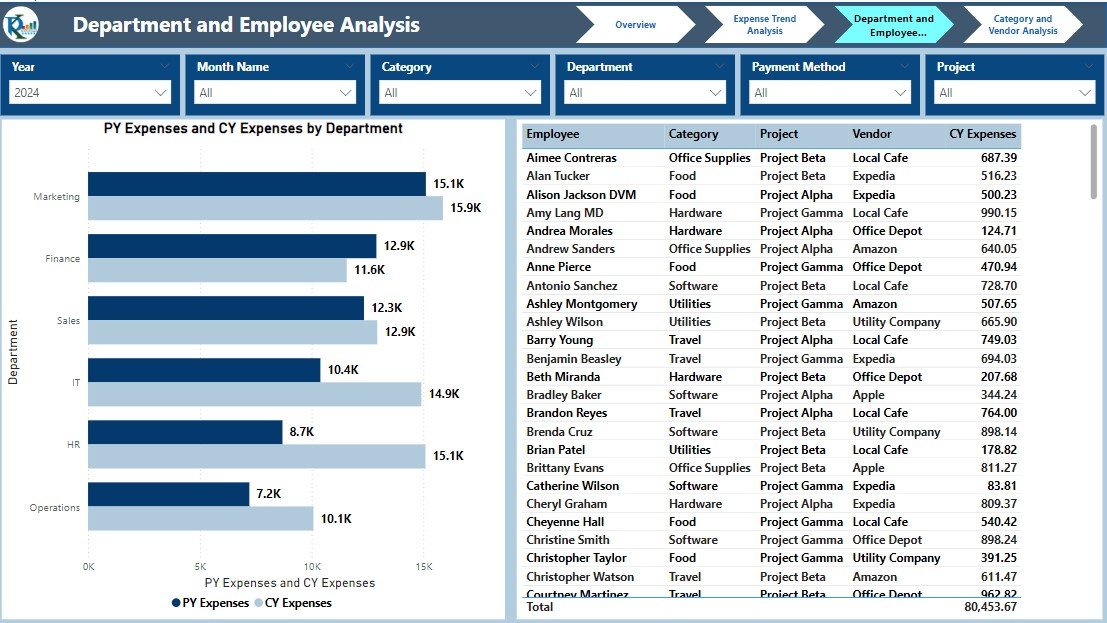Select the Marketing bar in chart

[255, 182]
